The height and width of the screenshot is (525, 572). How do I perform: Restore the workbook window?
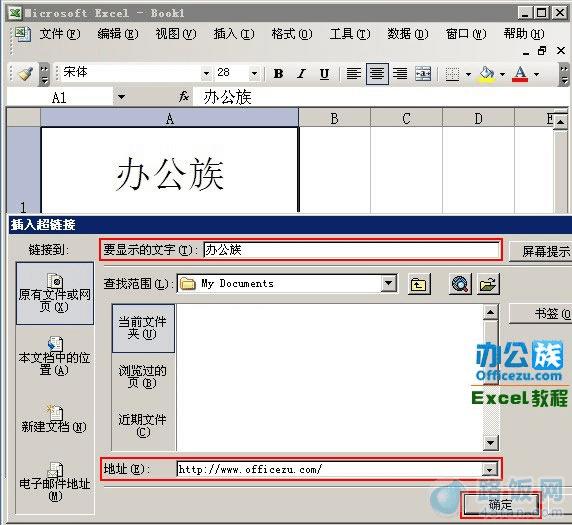pyautogui.click(x=542, y=51)
